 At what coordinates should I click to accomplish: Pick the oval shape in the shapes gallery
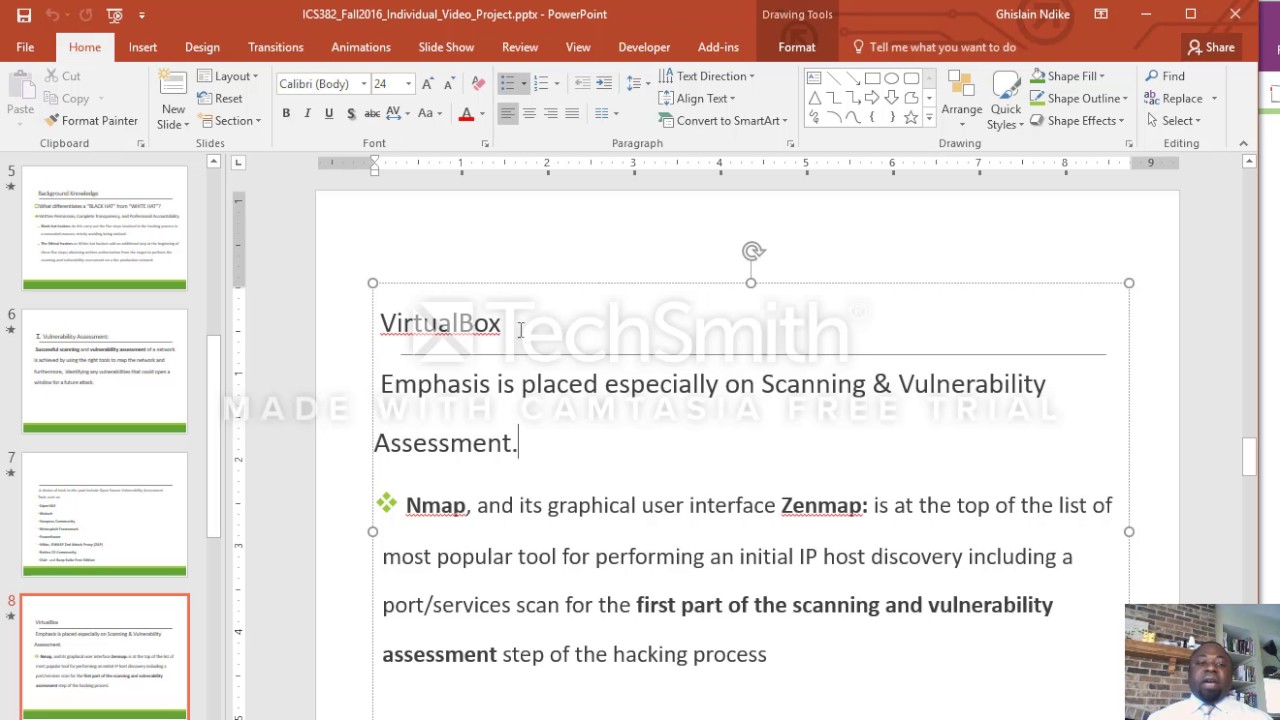pos(892,78)
